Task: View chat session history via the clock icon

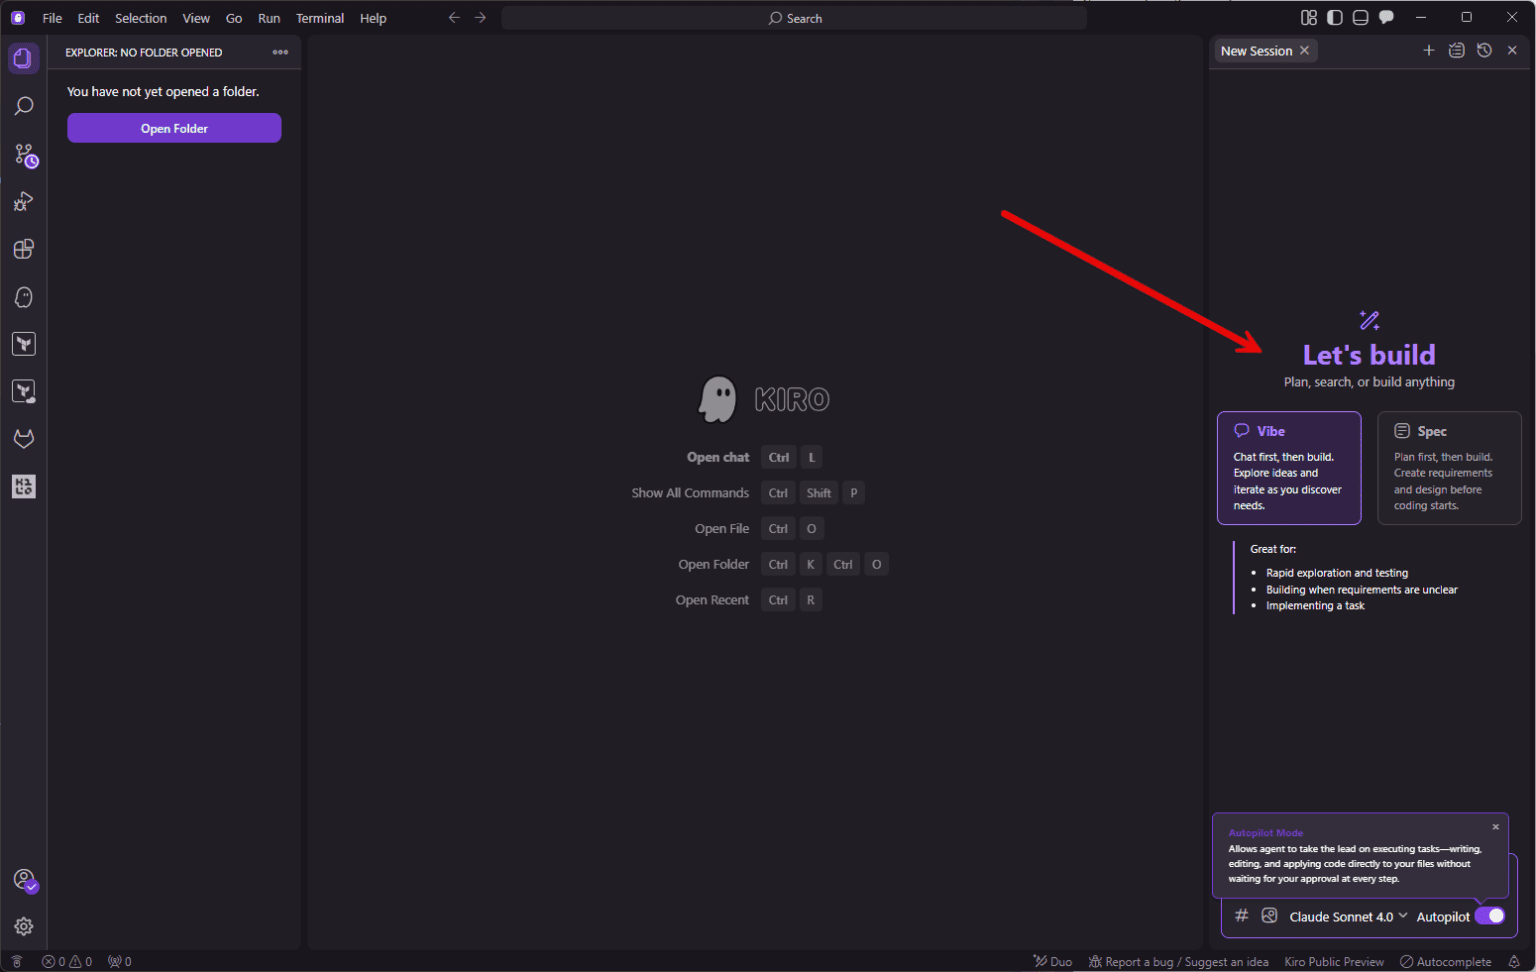Action: point(1484,50)
